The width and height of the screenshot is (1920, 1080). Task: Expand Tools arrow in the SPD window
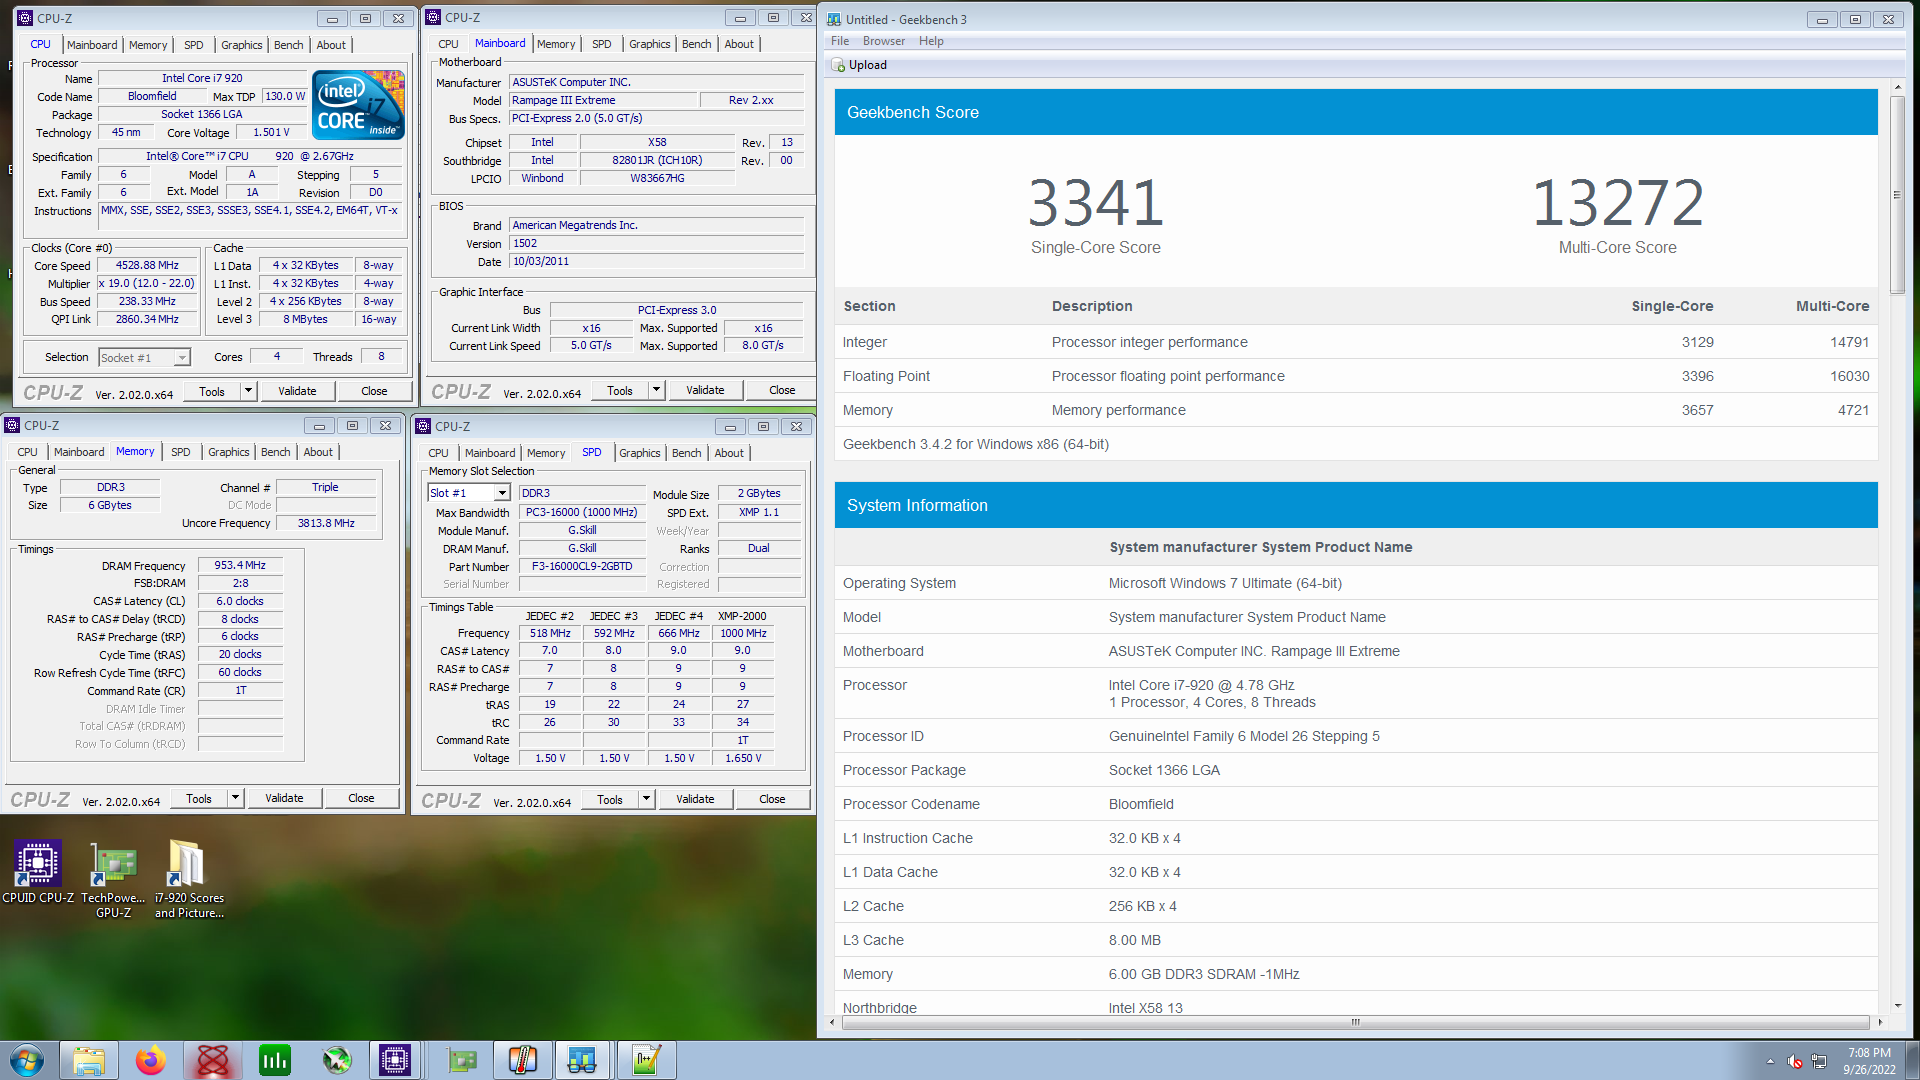pyautogui.click(x=646, y=799)
